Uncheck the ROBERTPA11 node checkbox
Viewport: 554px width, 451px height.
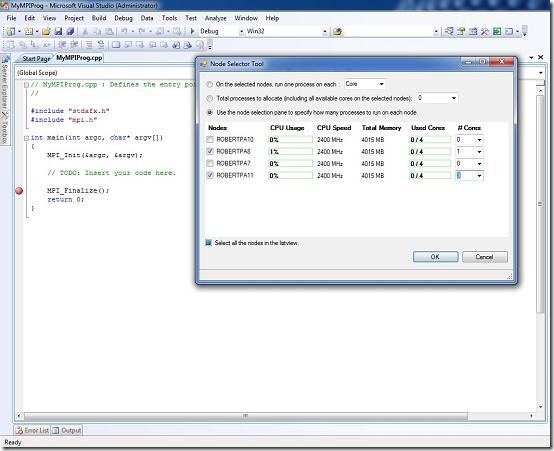(x=210, y=175)
